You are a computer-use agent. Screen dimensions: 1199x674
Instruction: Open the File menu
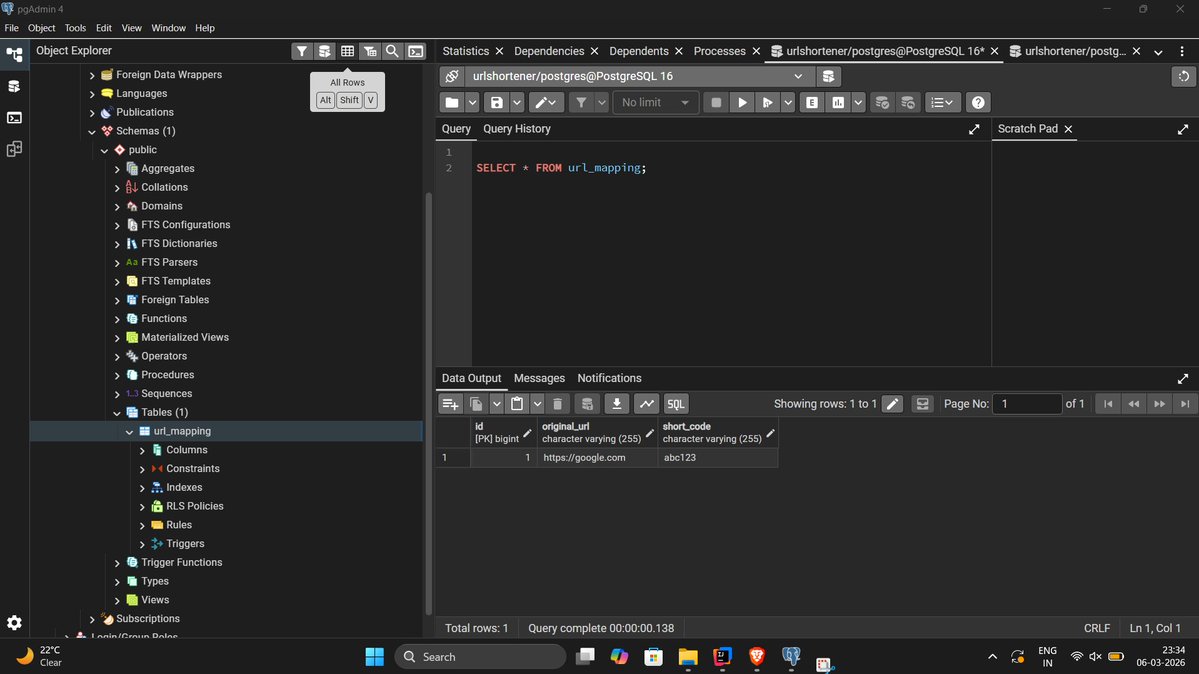[11, 28]
